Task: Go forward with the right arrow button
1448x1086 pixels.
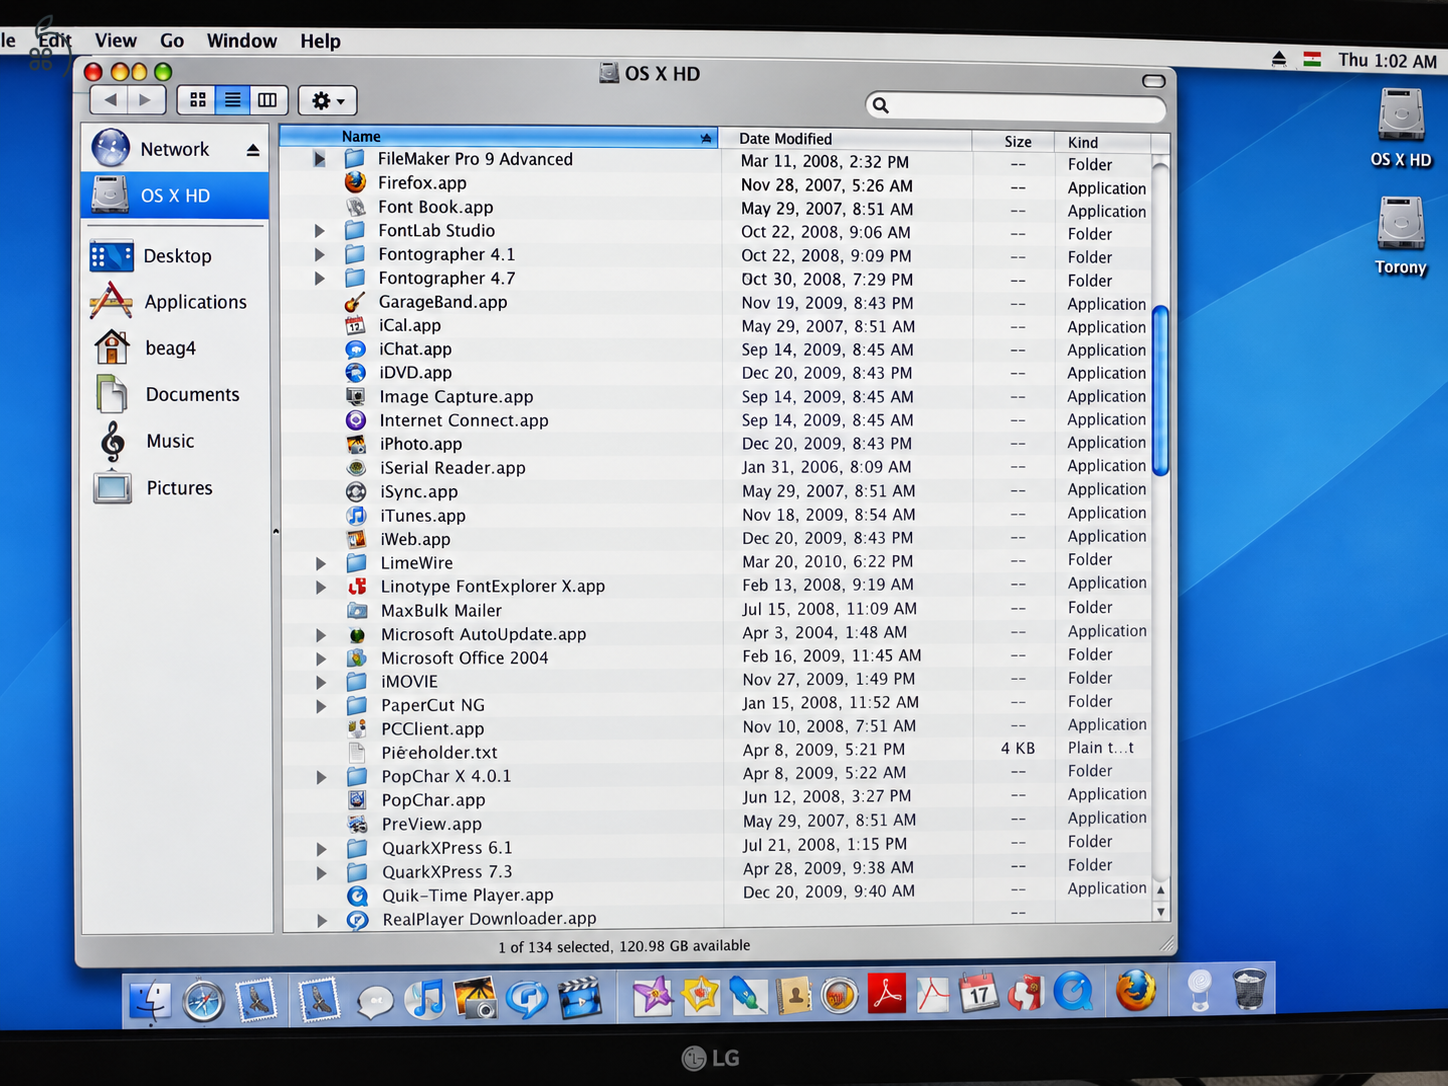Action: 146,100
